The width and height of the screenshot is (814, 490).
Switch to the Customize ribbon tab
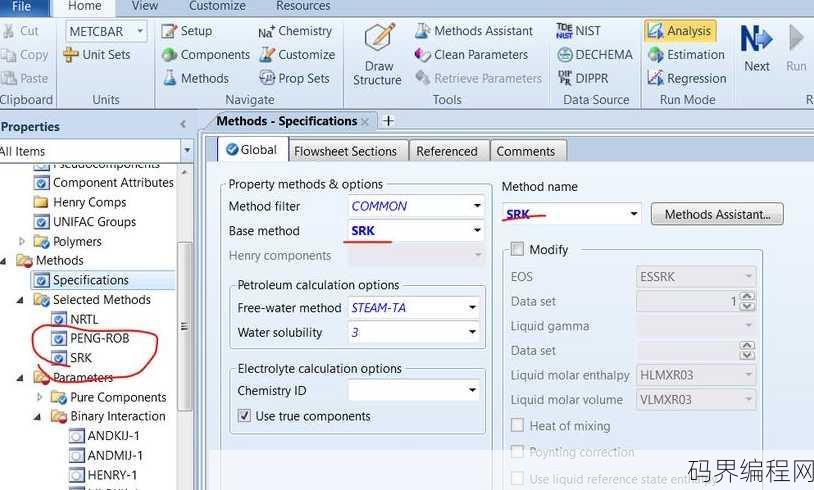[x=218, y=6]
